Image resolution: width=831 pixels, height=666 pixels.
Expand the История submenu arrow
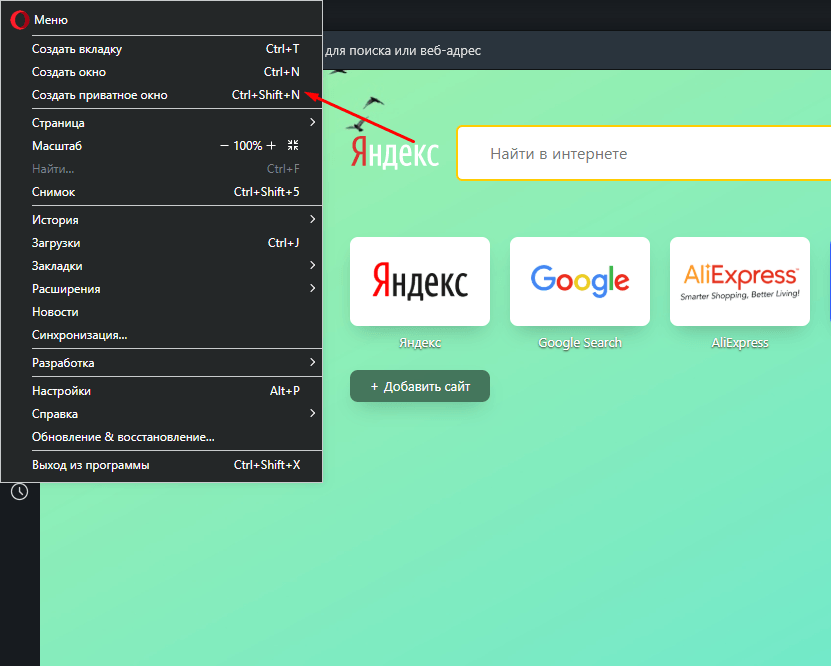point(312,219)
